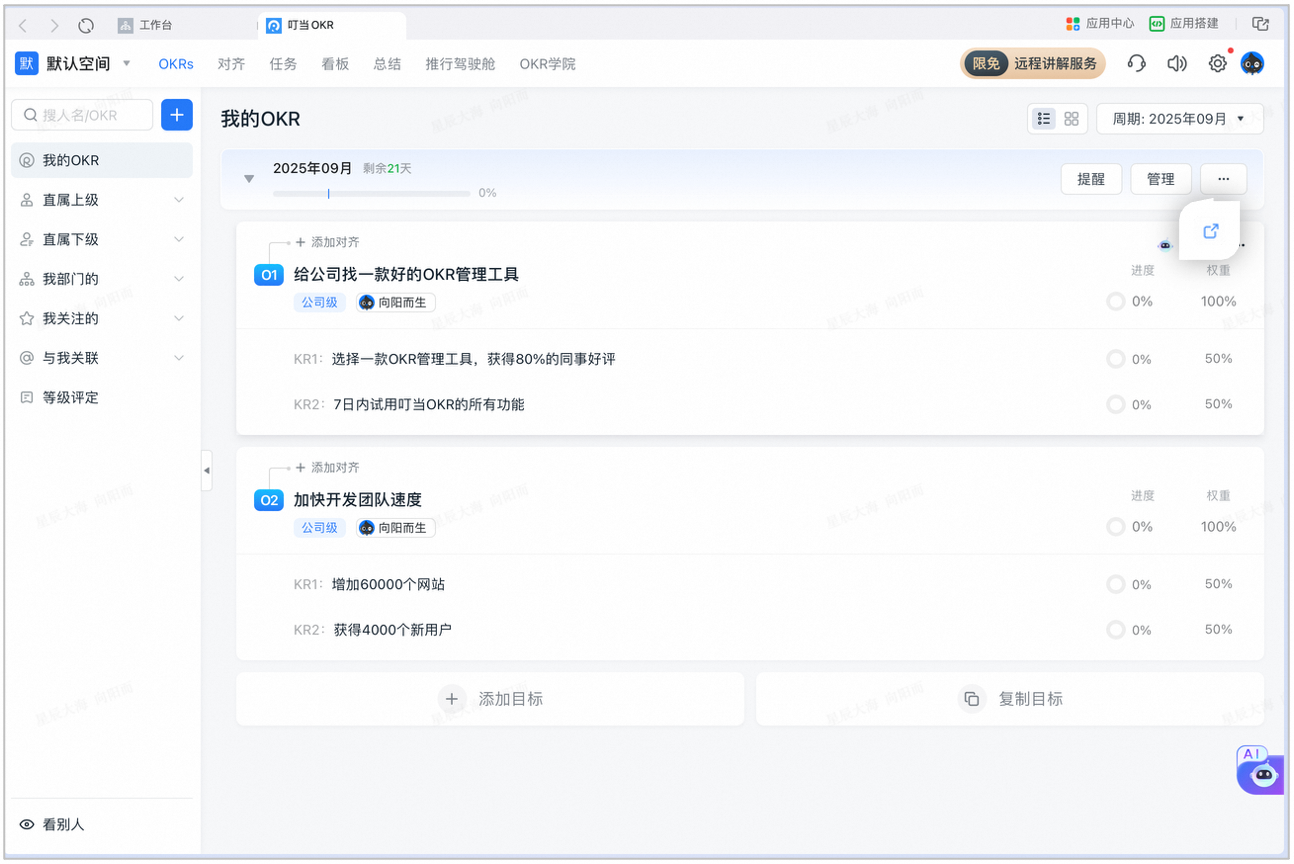Switch to grid card view icon
The image size is (1294, 864).
pos(1072,119)
